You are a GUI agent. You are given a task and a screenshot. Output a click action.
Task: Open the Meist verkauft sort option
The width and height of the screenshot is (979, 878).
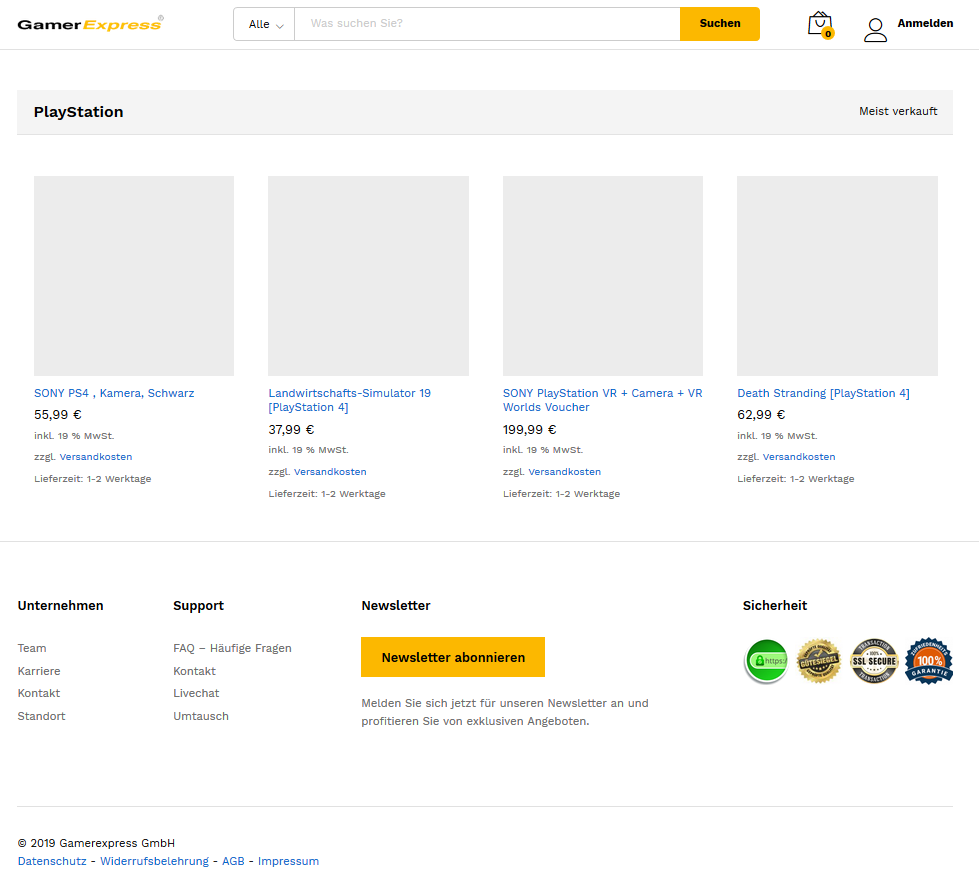coord(898,111)
